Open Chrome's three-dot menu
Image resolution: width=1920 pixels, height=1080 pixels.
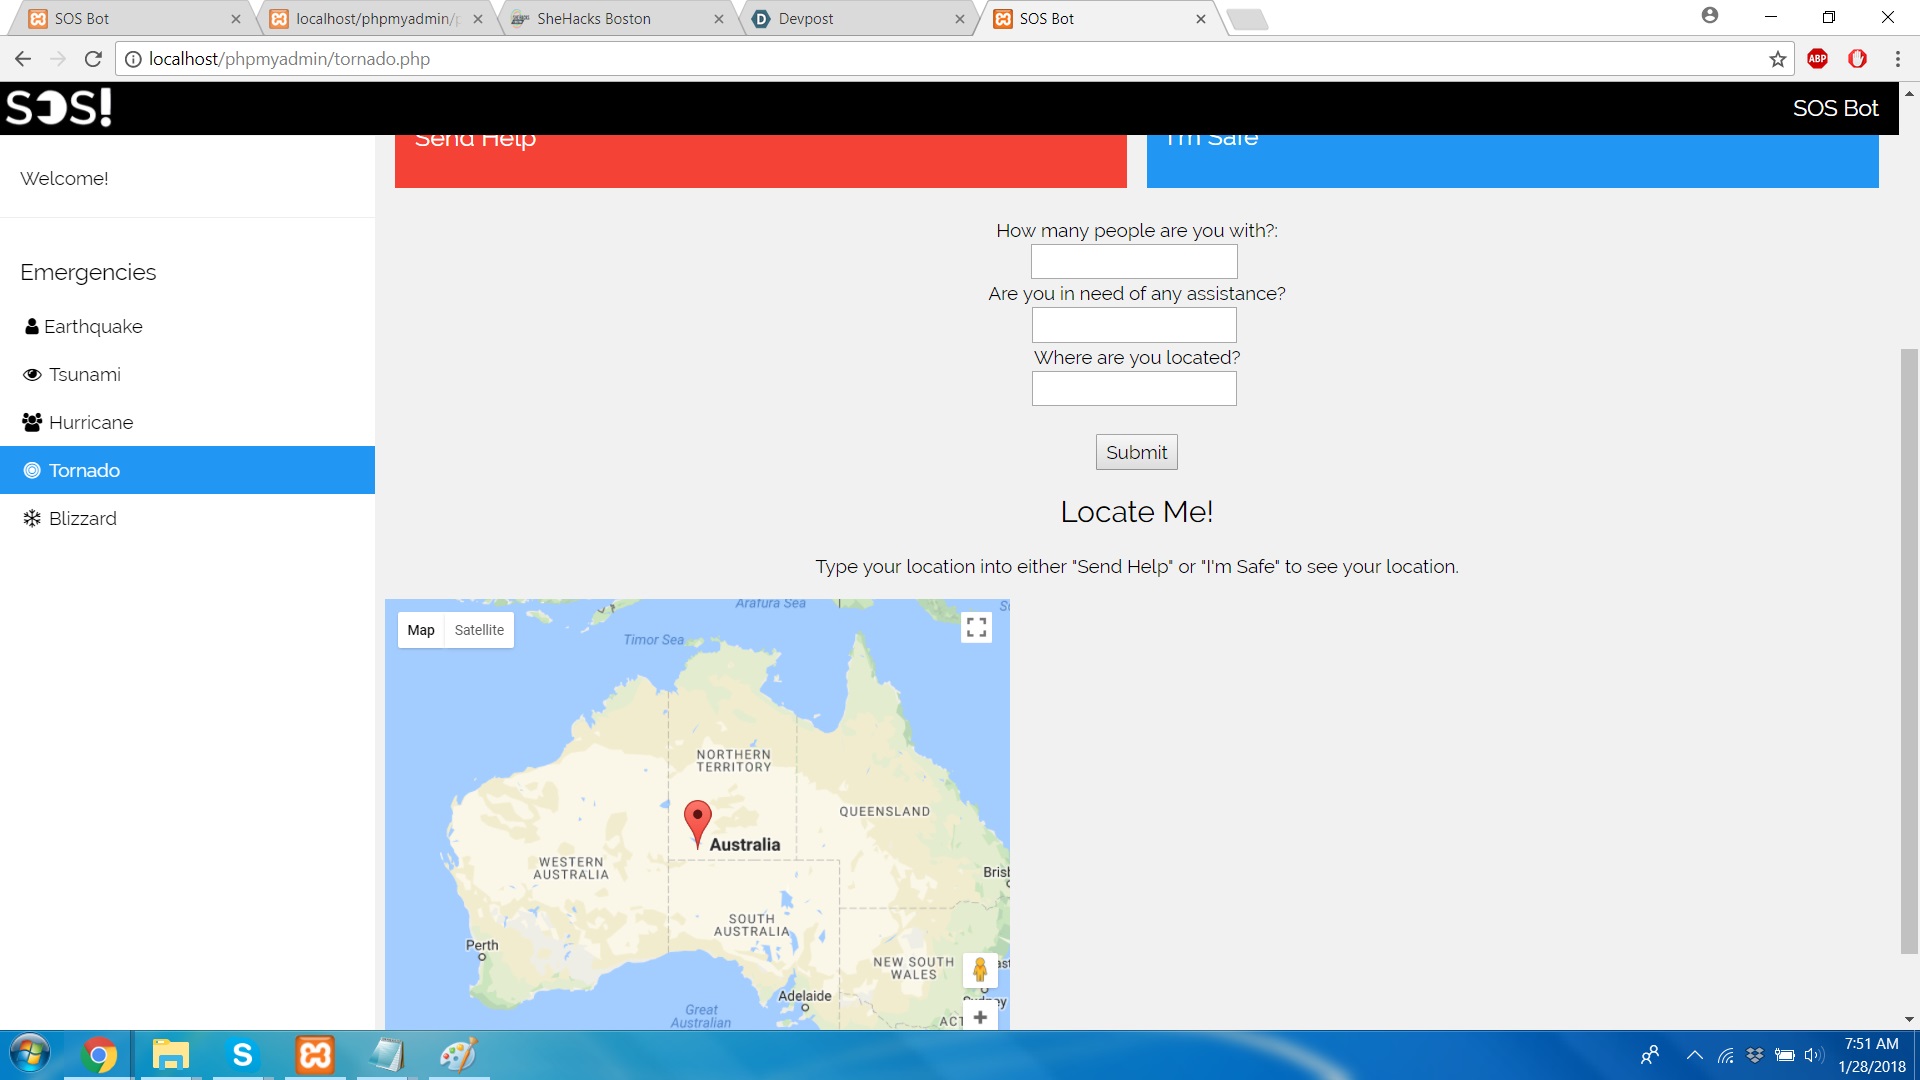click(1897, 59)
